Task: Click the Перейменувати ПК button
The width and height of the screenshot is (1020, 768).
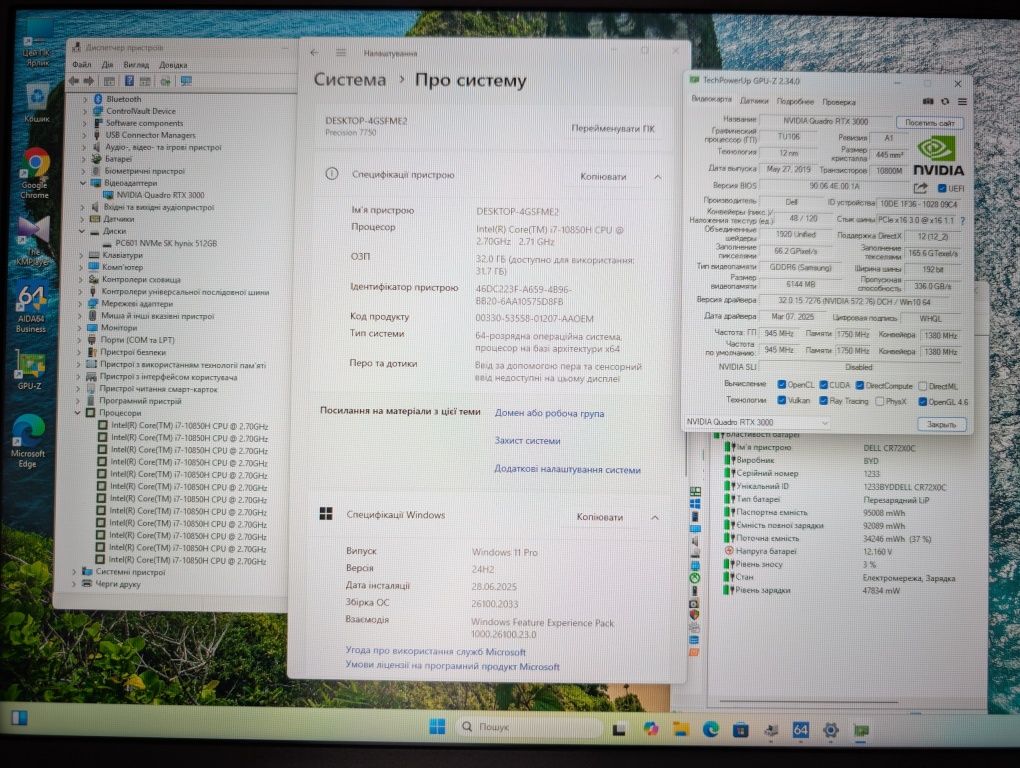Action: (613, 129)
